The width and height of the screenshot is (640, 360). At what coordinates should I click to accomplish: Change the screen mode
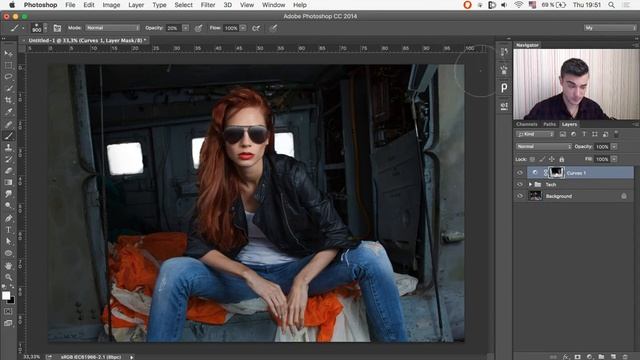tap(8, 323)
